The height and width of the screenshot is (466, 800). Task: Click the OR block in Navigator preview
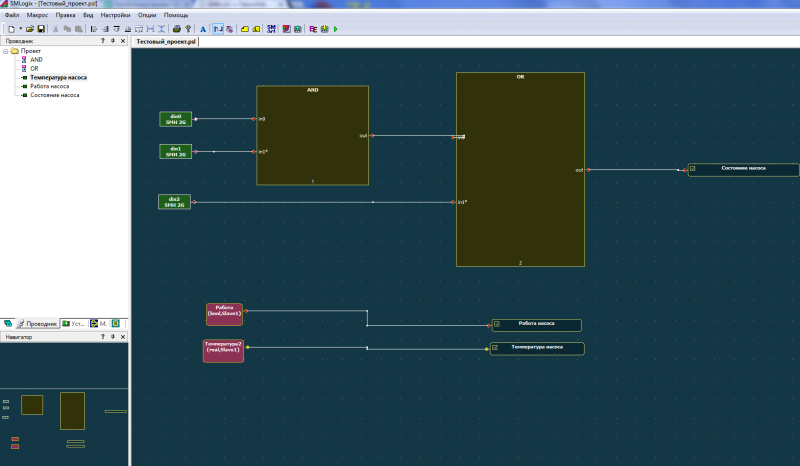click(x=72, y=410)
